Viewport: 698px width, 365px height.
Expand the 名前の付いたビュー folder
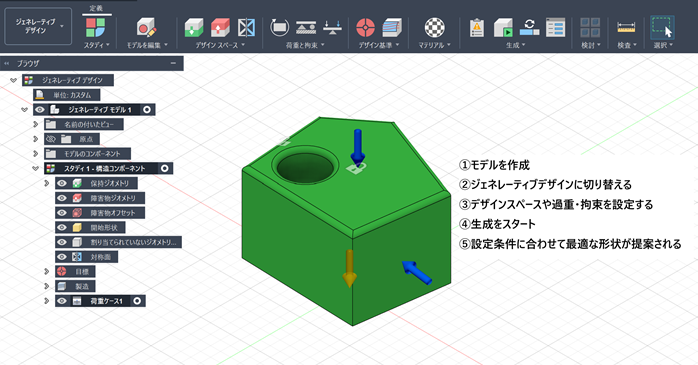pyautogui.click(x=36, y=124)
